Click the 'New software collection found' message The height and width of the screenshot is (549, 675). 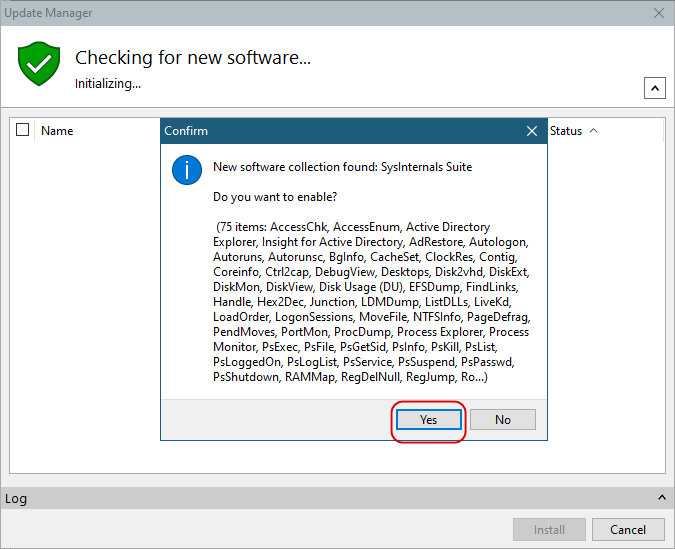coord(342,167)
